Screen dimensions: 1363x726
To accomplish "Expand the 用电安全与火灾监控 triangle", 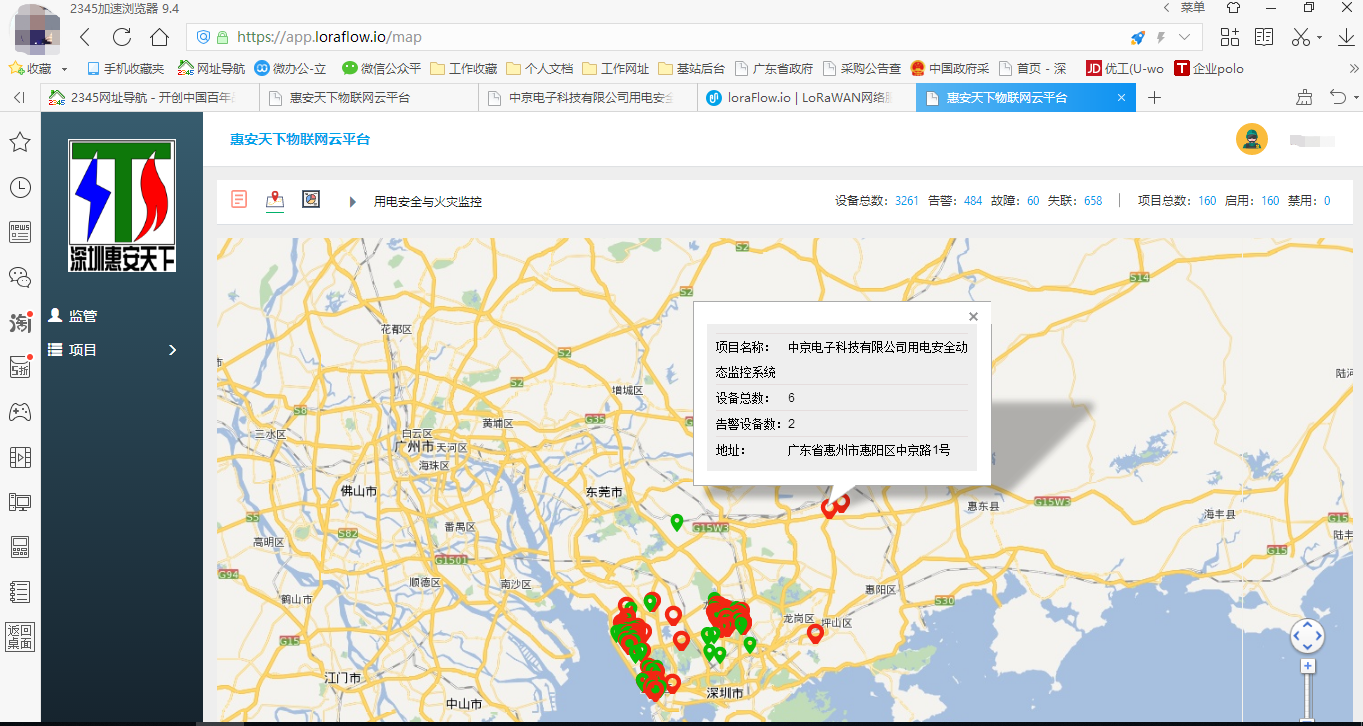I will [x=352, y=202].
